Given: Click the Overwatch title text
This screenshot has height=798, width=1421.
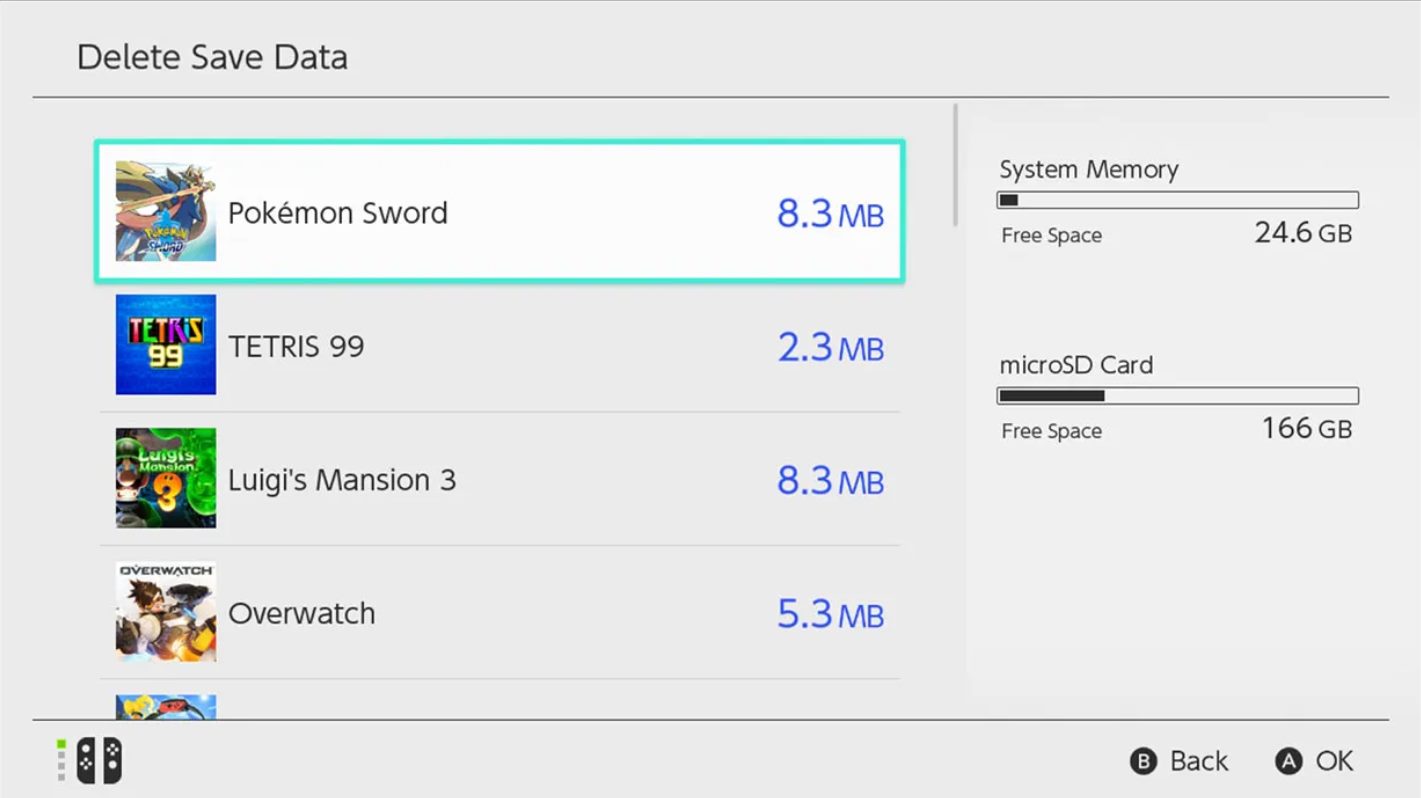Looking at the screenshot, I should (x=302, y=613).
